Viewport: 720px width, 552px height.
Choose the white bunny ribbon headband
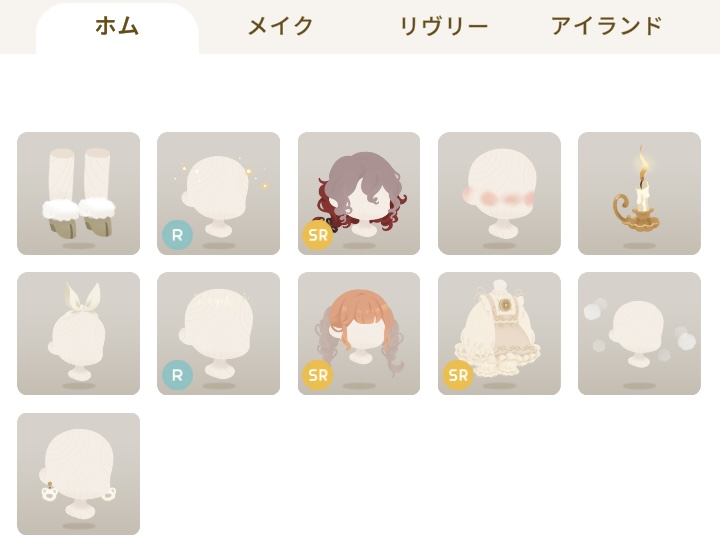[x=79, y=333]
